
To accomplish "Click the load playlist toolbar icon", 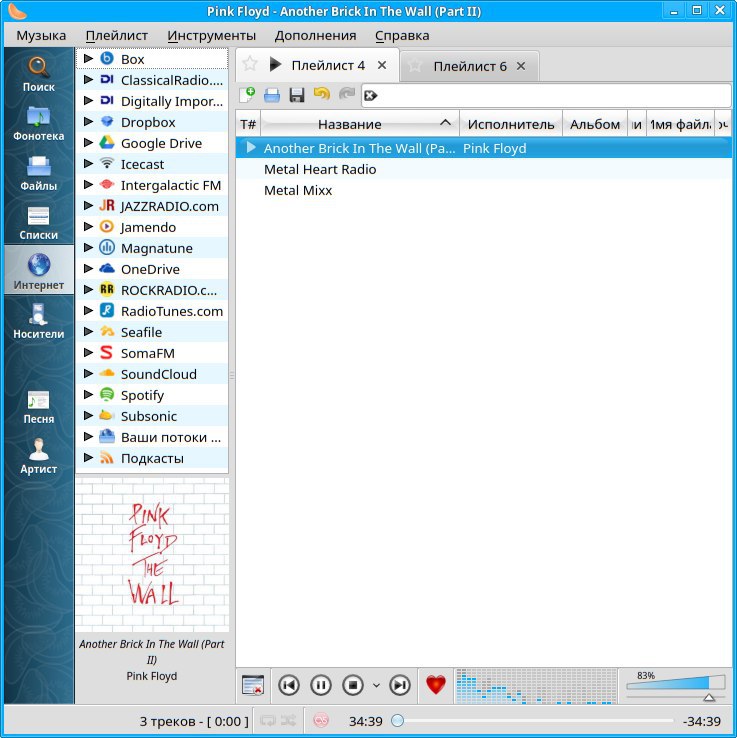I will pos(272,95).
